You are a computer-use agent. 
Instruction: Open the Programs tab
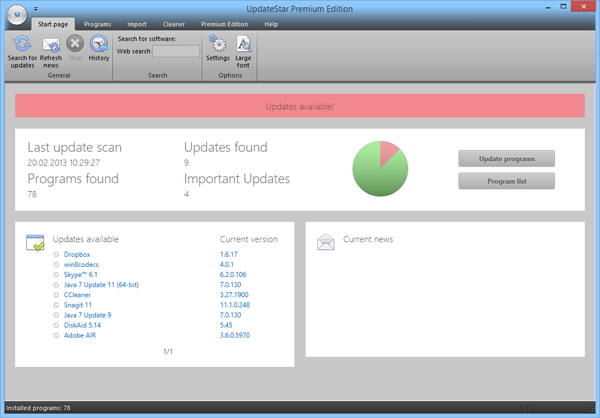click(x=98, y=24)
